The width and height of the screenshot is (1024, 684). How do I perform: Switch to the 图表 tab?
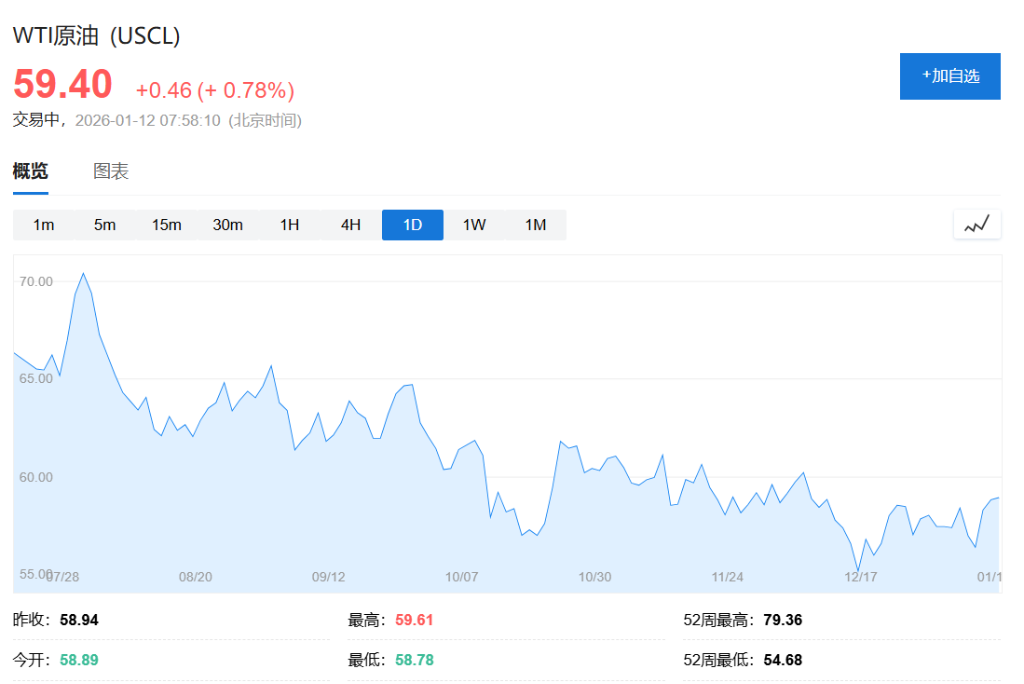(110, 170)
